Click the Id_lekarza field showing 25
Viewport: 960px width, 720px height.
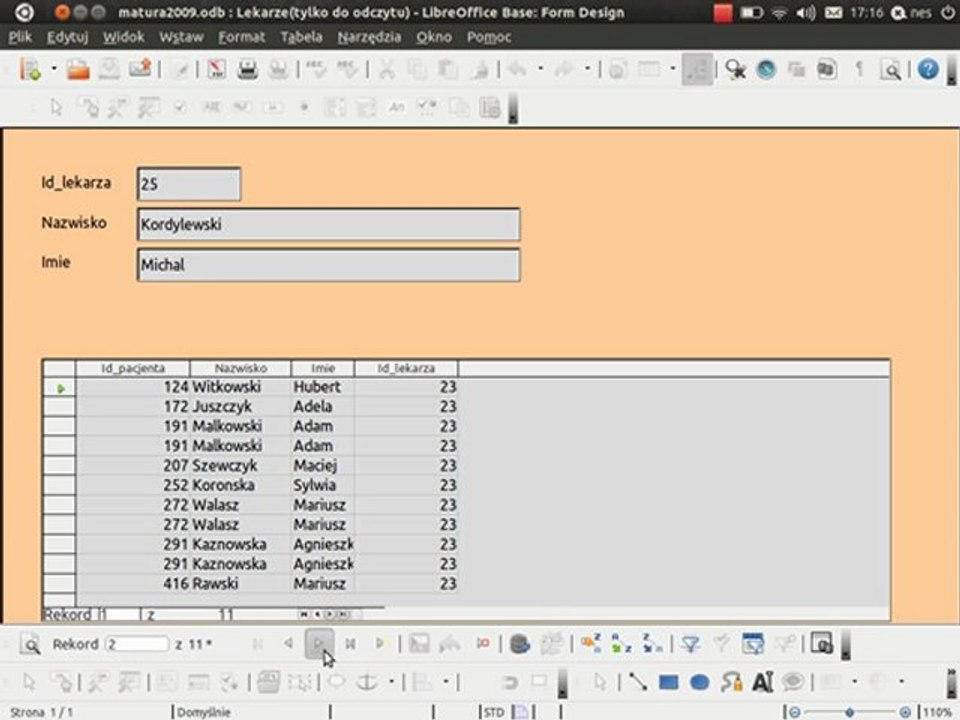point(189,184)
